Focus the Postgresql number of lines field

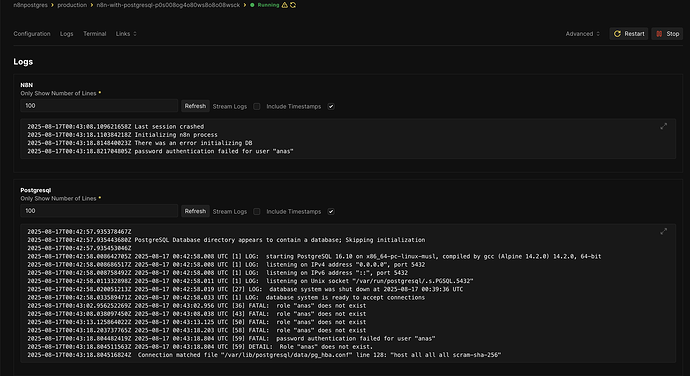point(99,211)
